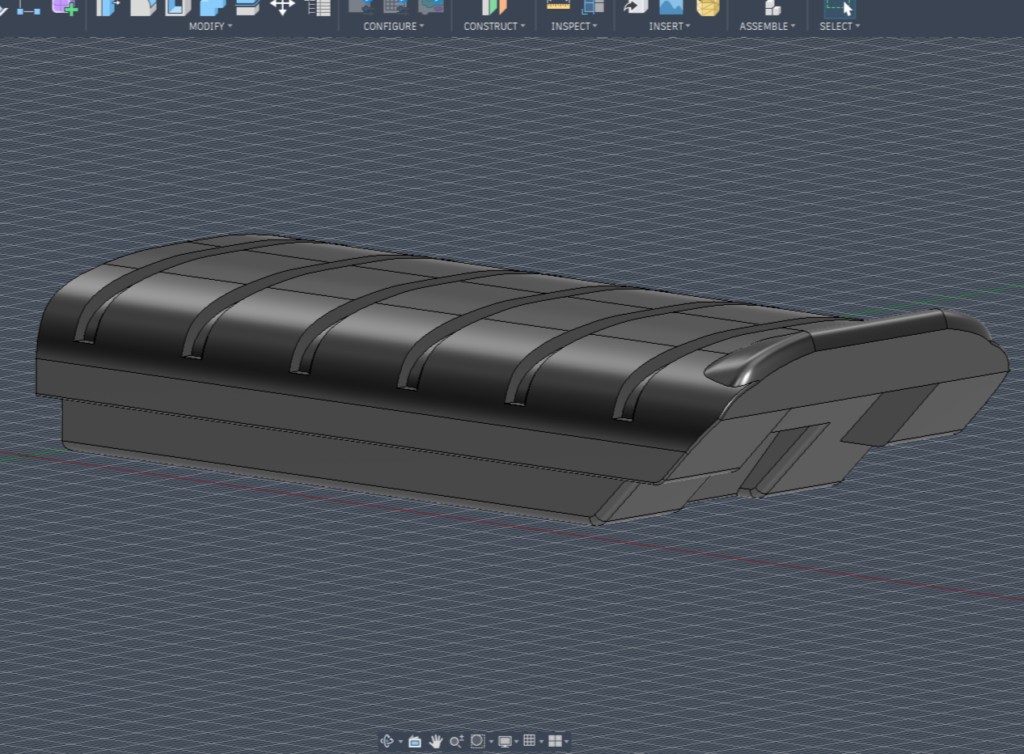Viewport: 1024px width, 754px height.
Task: Open the MODIFY dropdown menu
Action: (x=210, y=26)
